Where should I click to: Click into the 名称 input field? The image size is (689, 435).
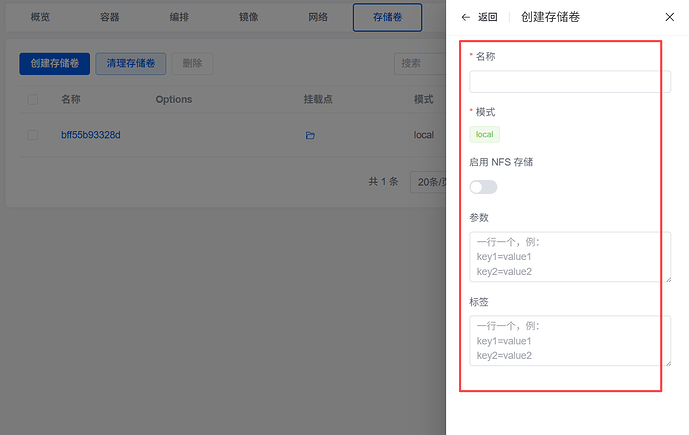coord(570,82)
